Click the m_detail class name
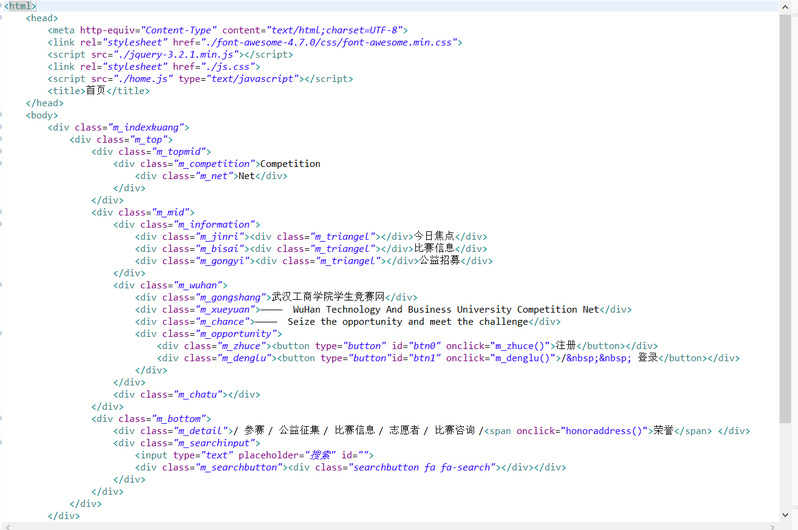Screen dimensions: 798x530 200,431
